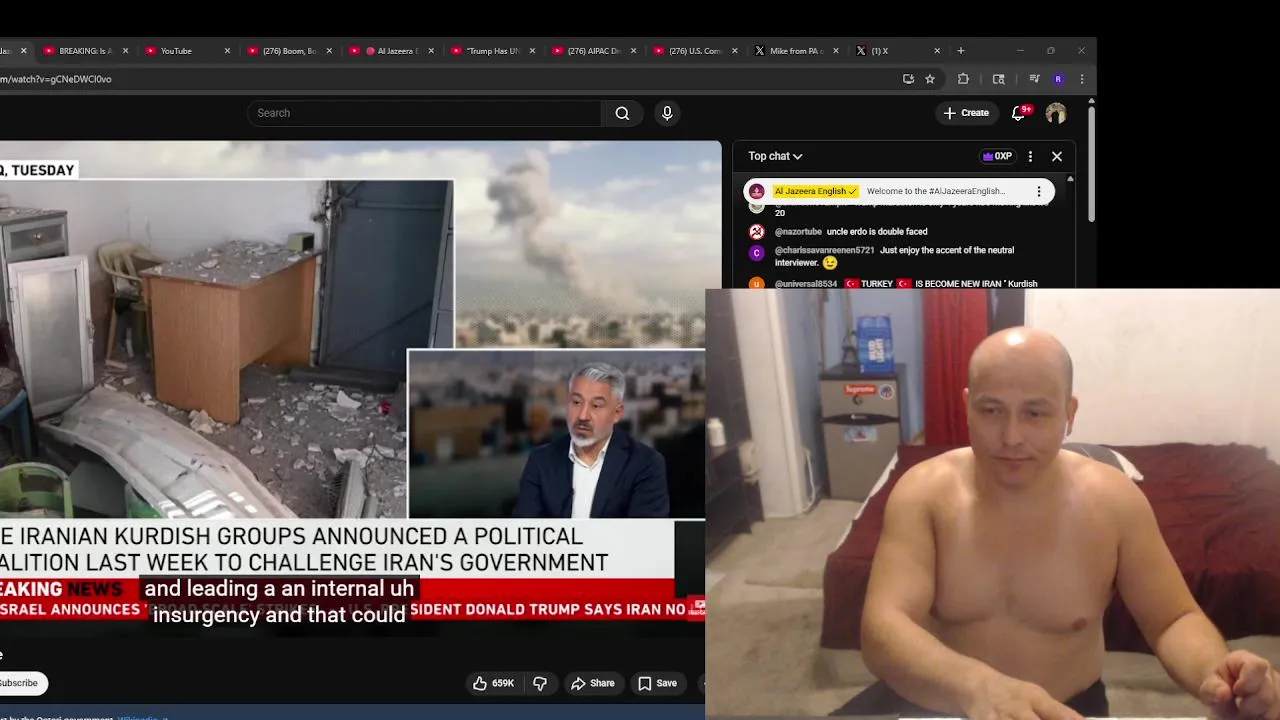Screen dimensions: 1280x720
Task: Open the pinned Al Jazeera message options
Action: pos(1039,191)
